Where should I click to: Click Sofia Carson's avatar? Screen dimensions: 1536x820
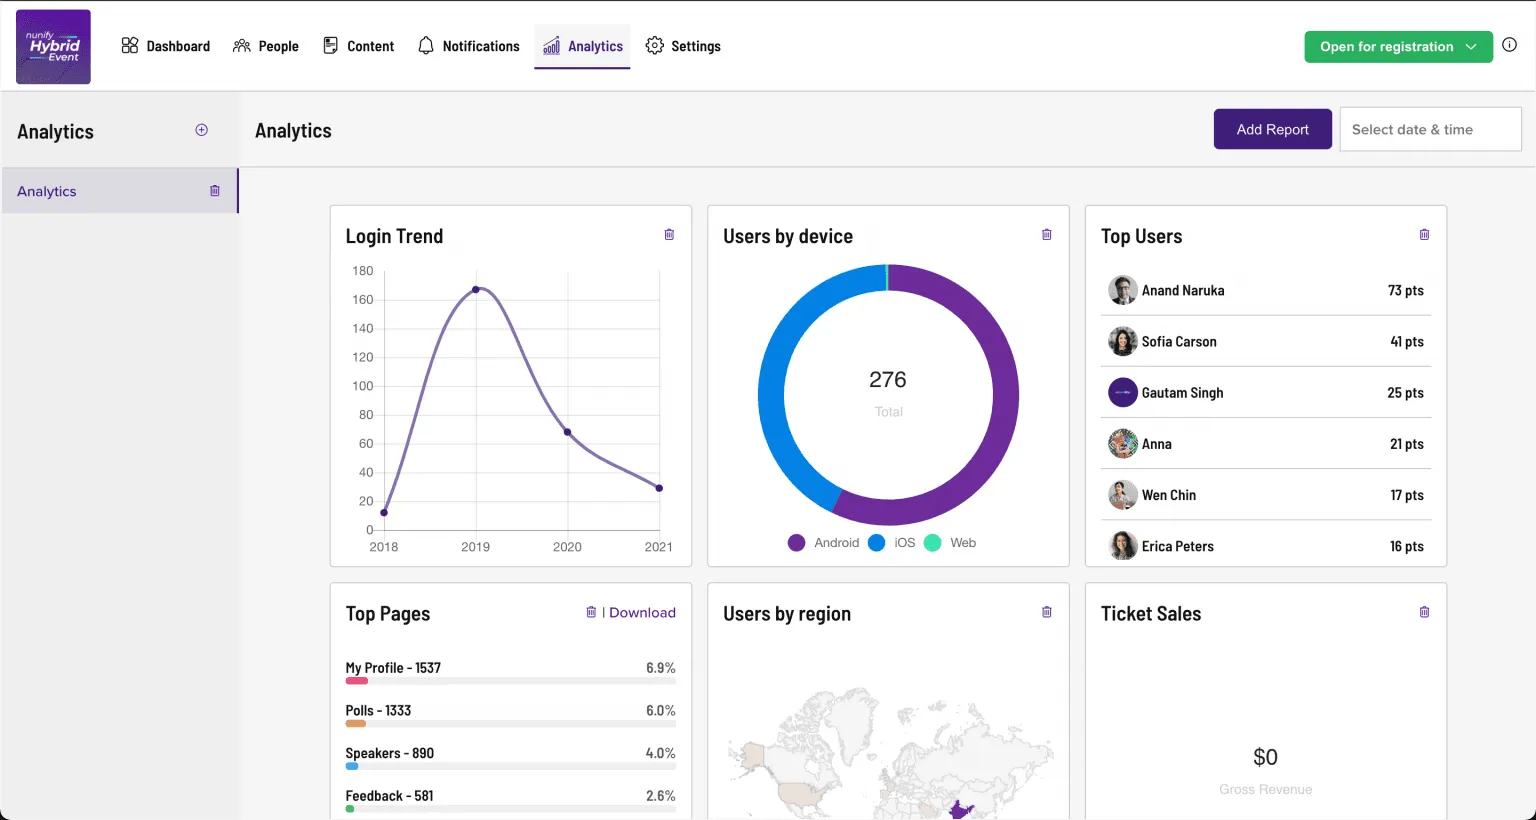coord(1123,341)
